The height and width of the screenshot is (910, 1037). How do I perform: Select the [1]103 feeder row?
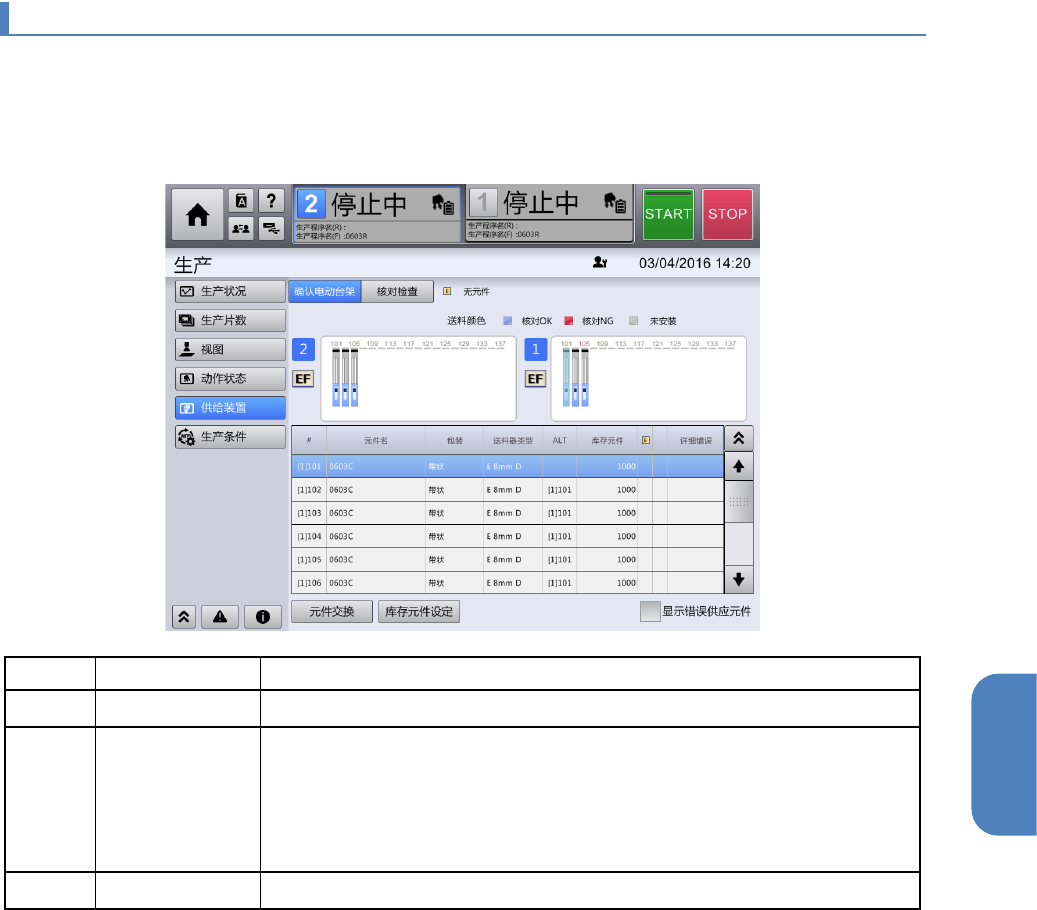click(x=507, y=513)
